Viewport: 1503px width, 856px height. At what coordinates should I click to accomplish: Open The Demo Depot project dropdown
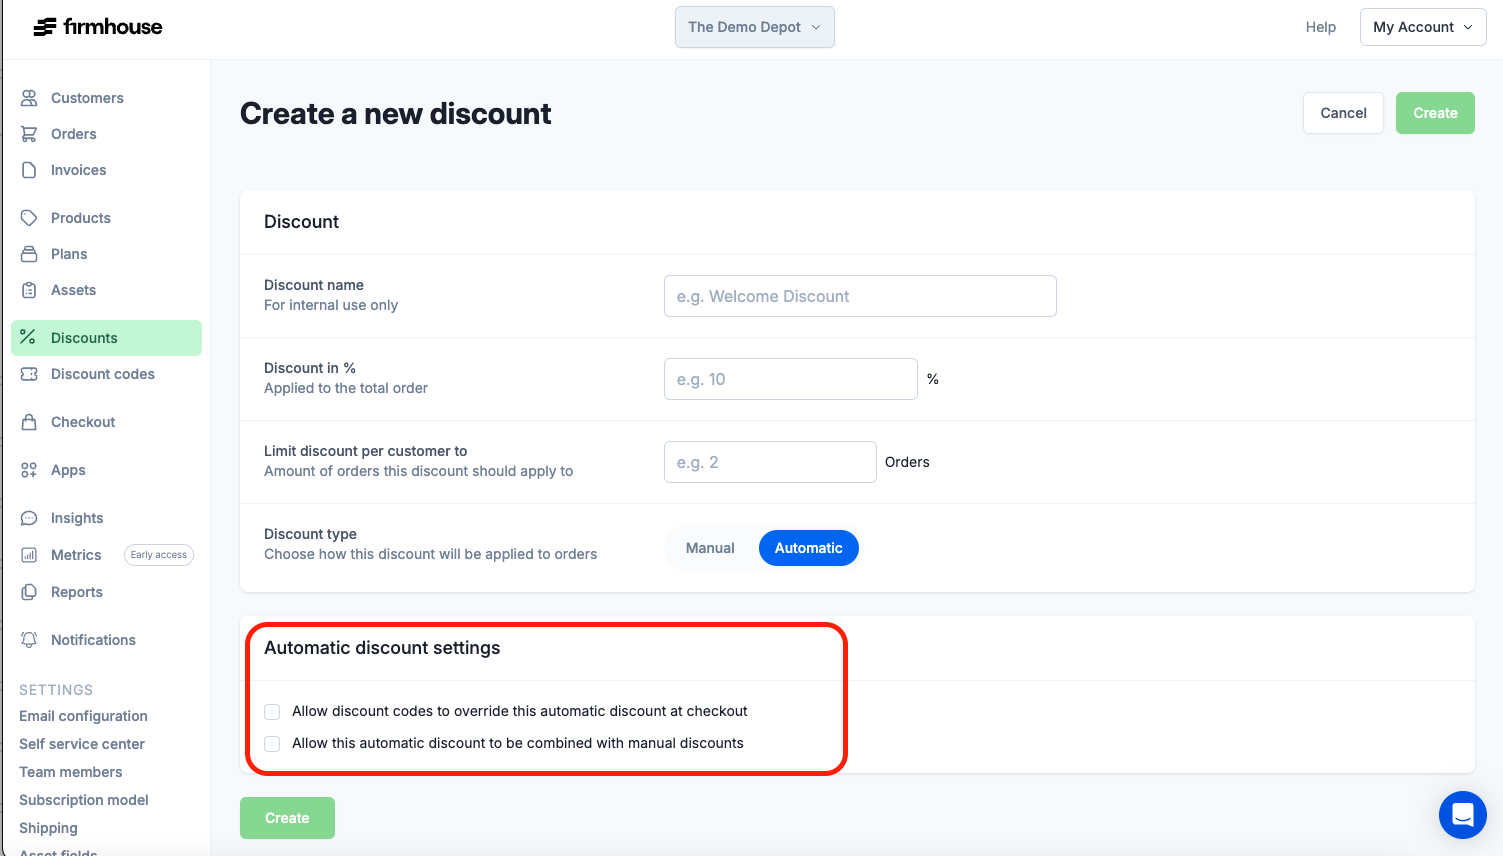[x=755, y=27]
